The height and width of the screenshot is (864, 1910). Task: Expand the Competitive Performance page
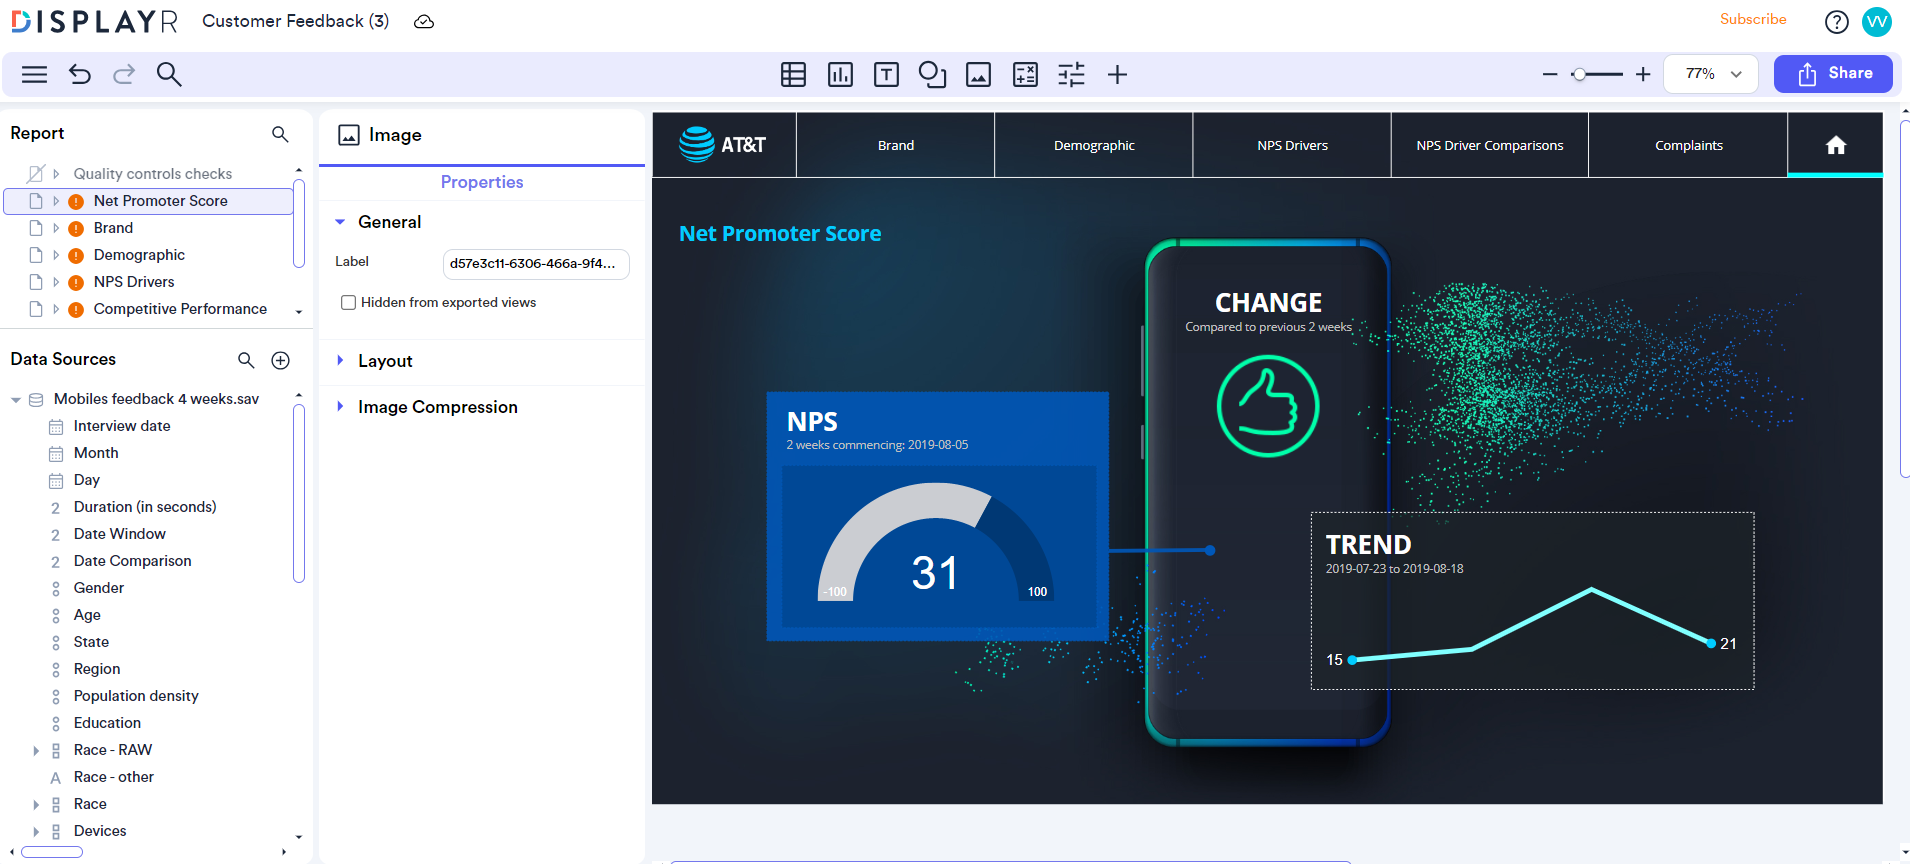tap(56, 309)
